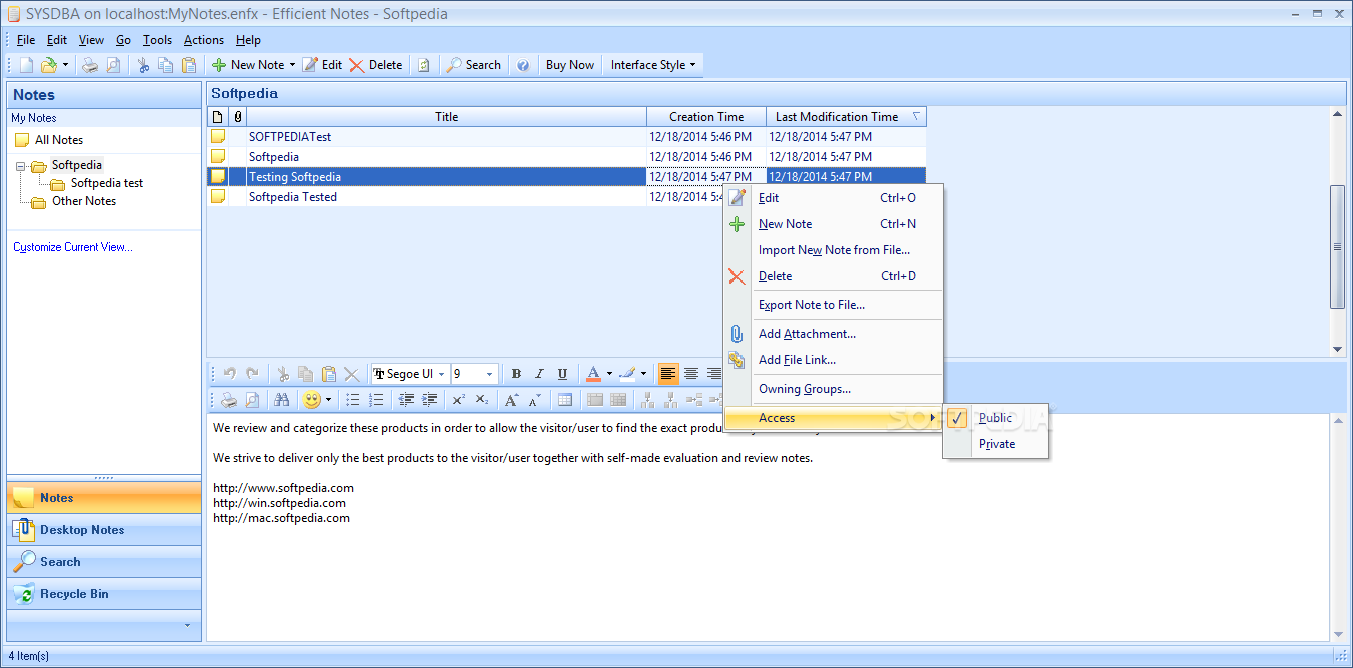Toggle center alignment

(x=691, y=374)
